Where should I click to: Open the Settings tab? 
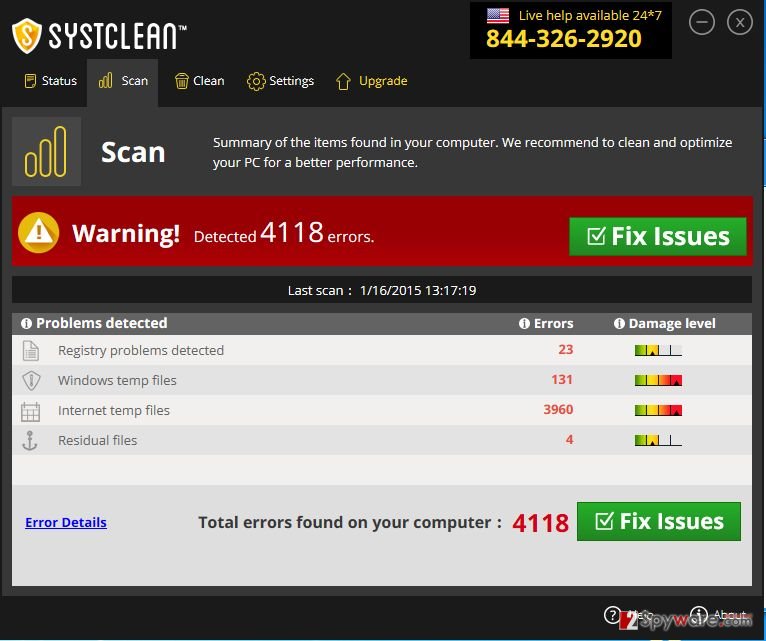(x=280, y=81)
